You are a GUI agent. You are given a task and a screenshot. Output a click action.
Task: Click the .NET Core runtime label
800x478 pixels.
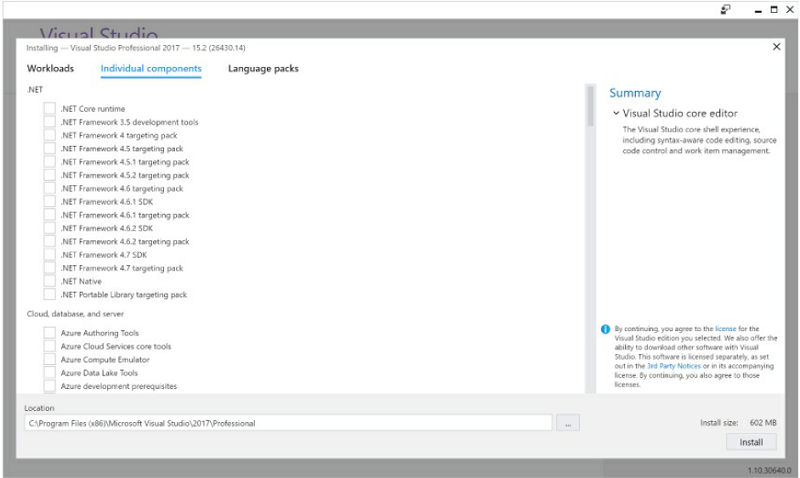[93, 109]
